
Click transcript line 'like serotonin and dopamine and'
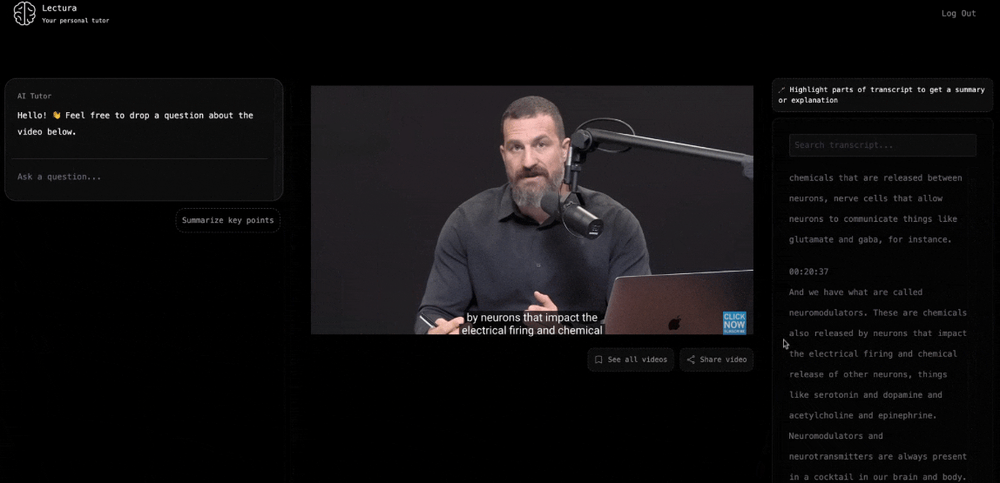(x=865, y=395)
